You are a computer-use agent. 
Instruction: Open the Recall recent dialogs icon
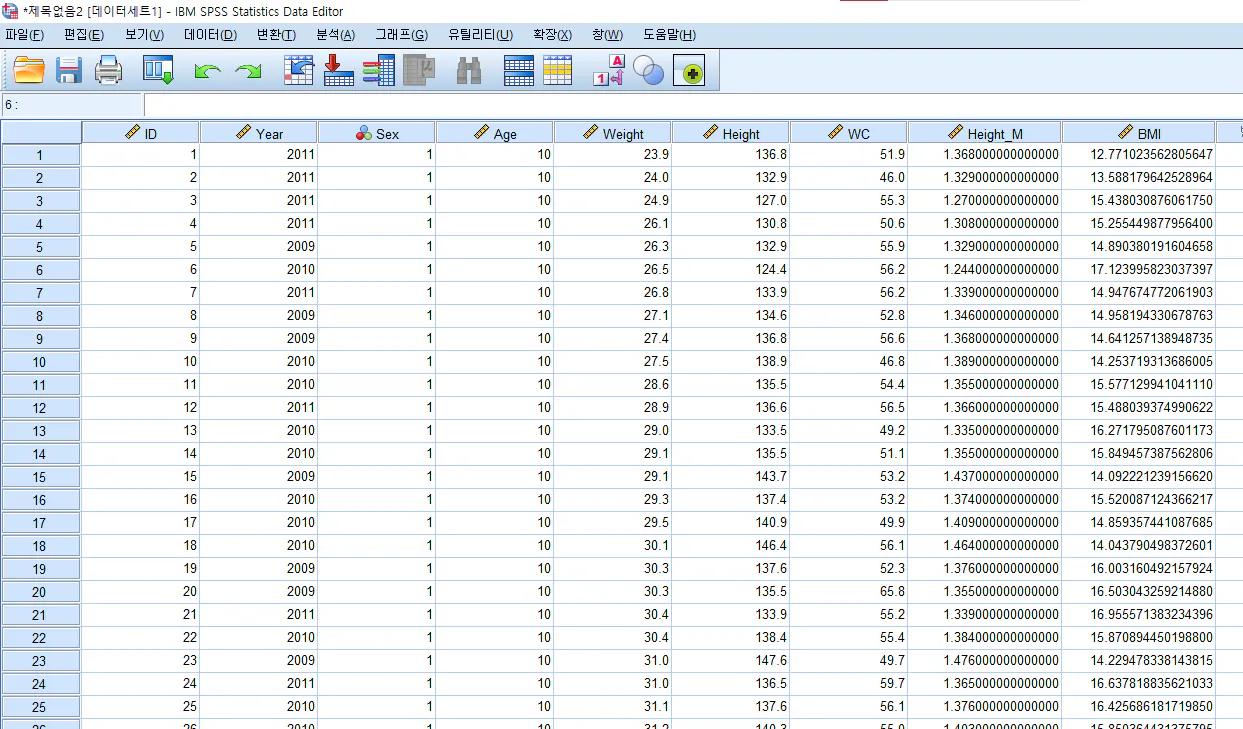(x=158, y=70)
